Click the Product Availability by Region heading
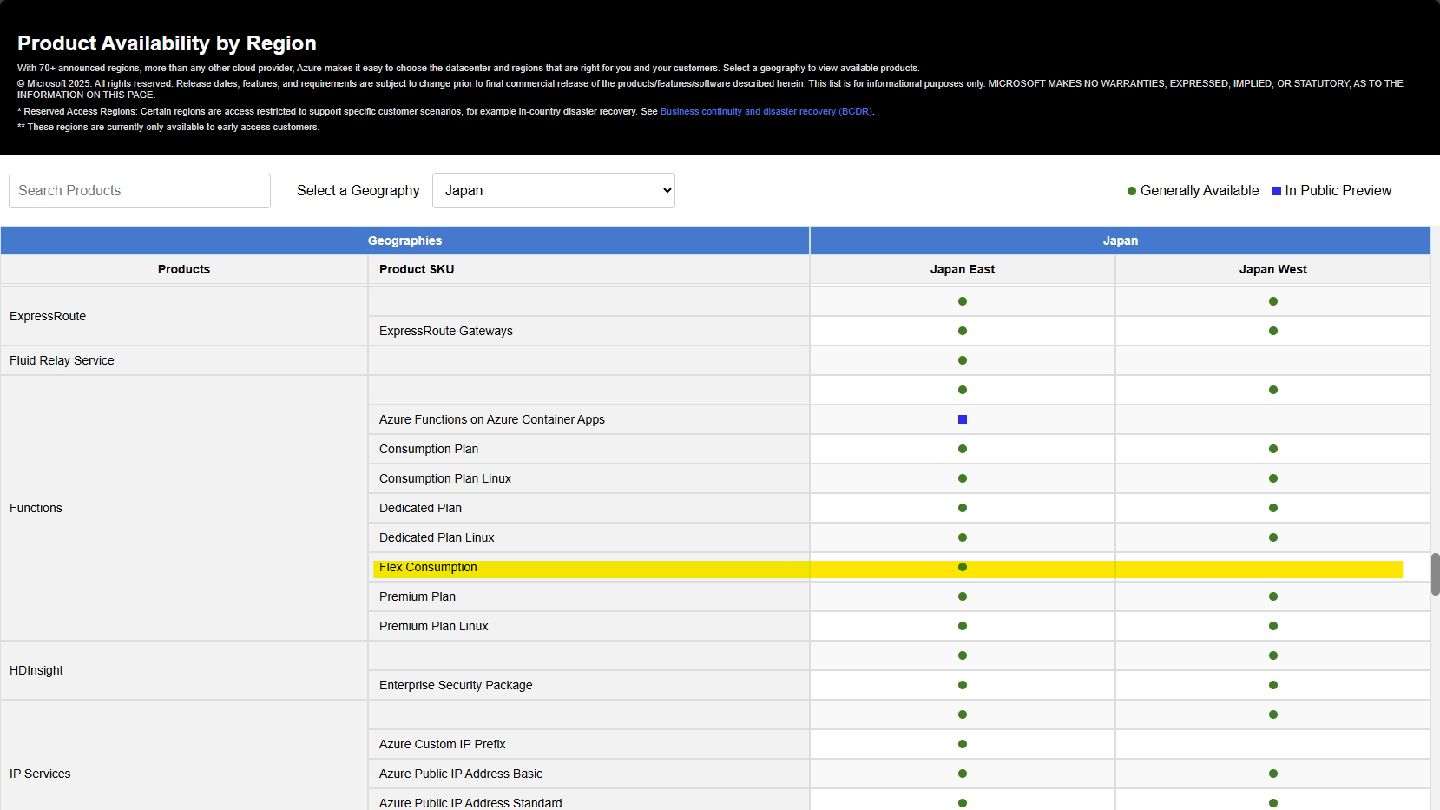The image size is (1440, 810). [167, 44]
